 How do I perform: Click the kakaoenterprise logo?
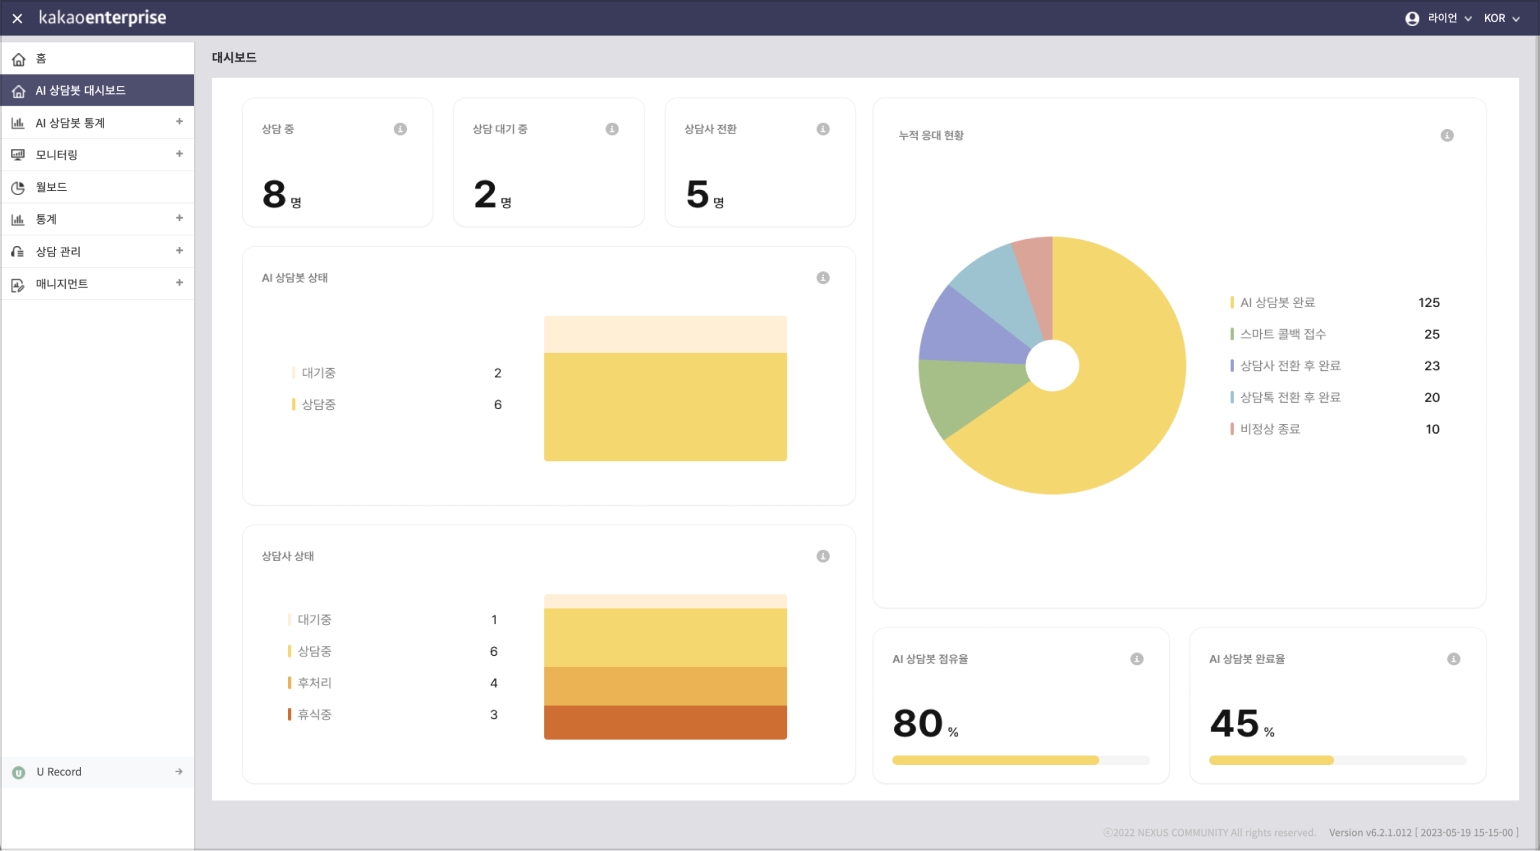[x=102, y=18]
